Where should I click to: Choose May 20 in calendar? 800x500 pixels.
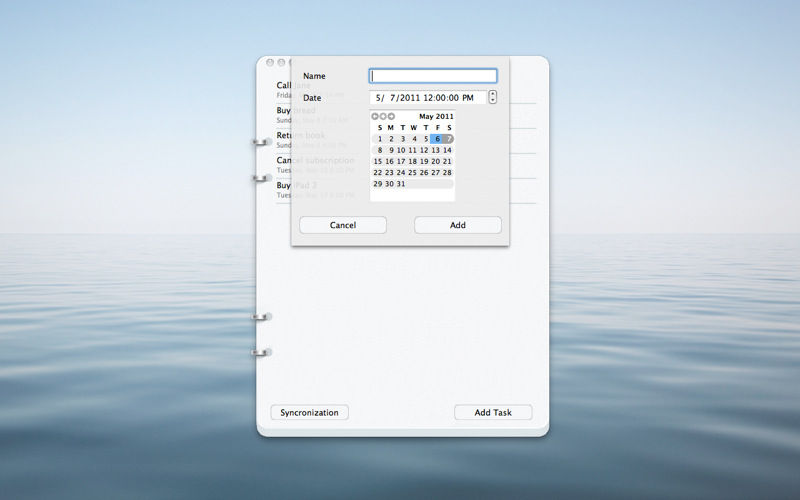436,161
